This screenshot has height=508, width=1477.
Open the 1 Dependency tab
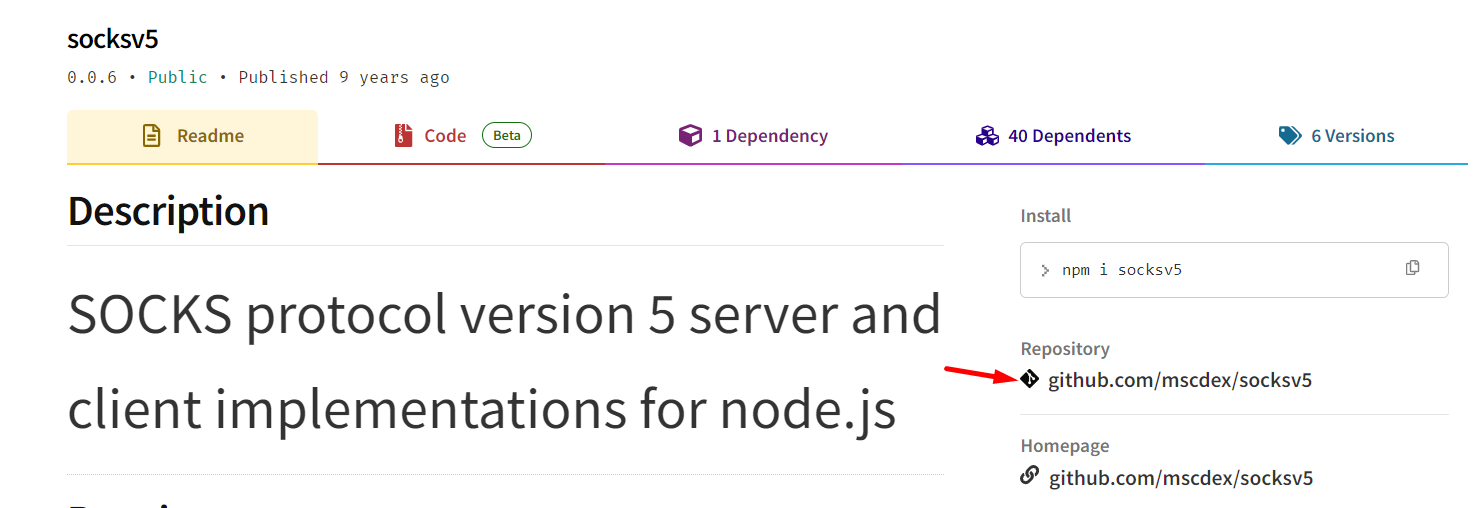click(769, 136)
